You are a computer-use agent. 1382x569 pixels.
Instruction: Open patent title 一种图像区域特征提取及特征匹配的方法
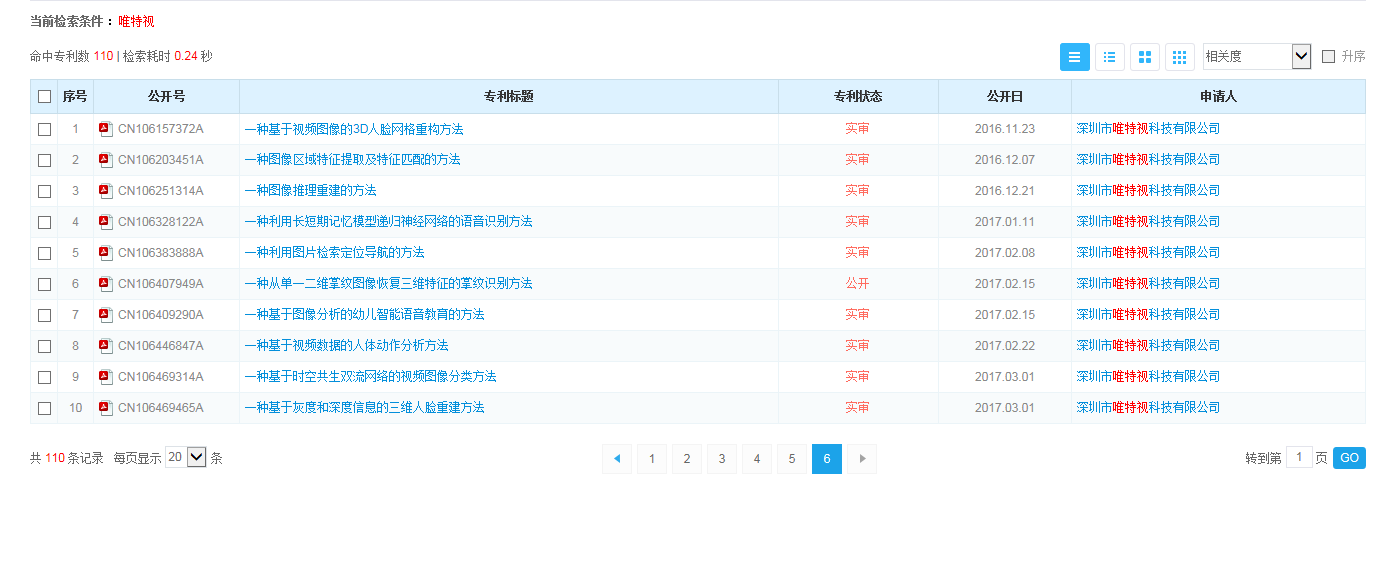pyautogui.click(x=353, y=160)
